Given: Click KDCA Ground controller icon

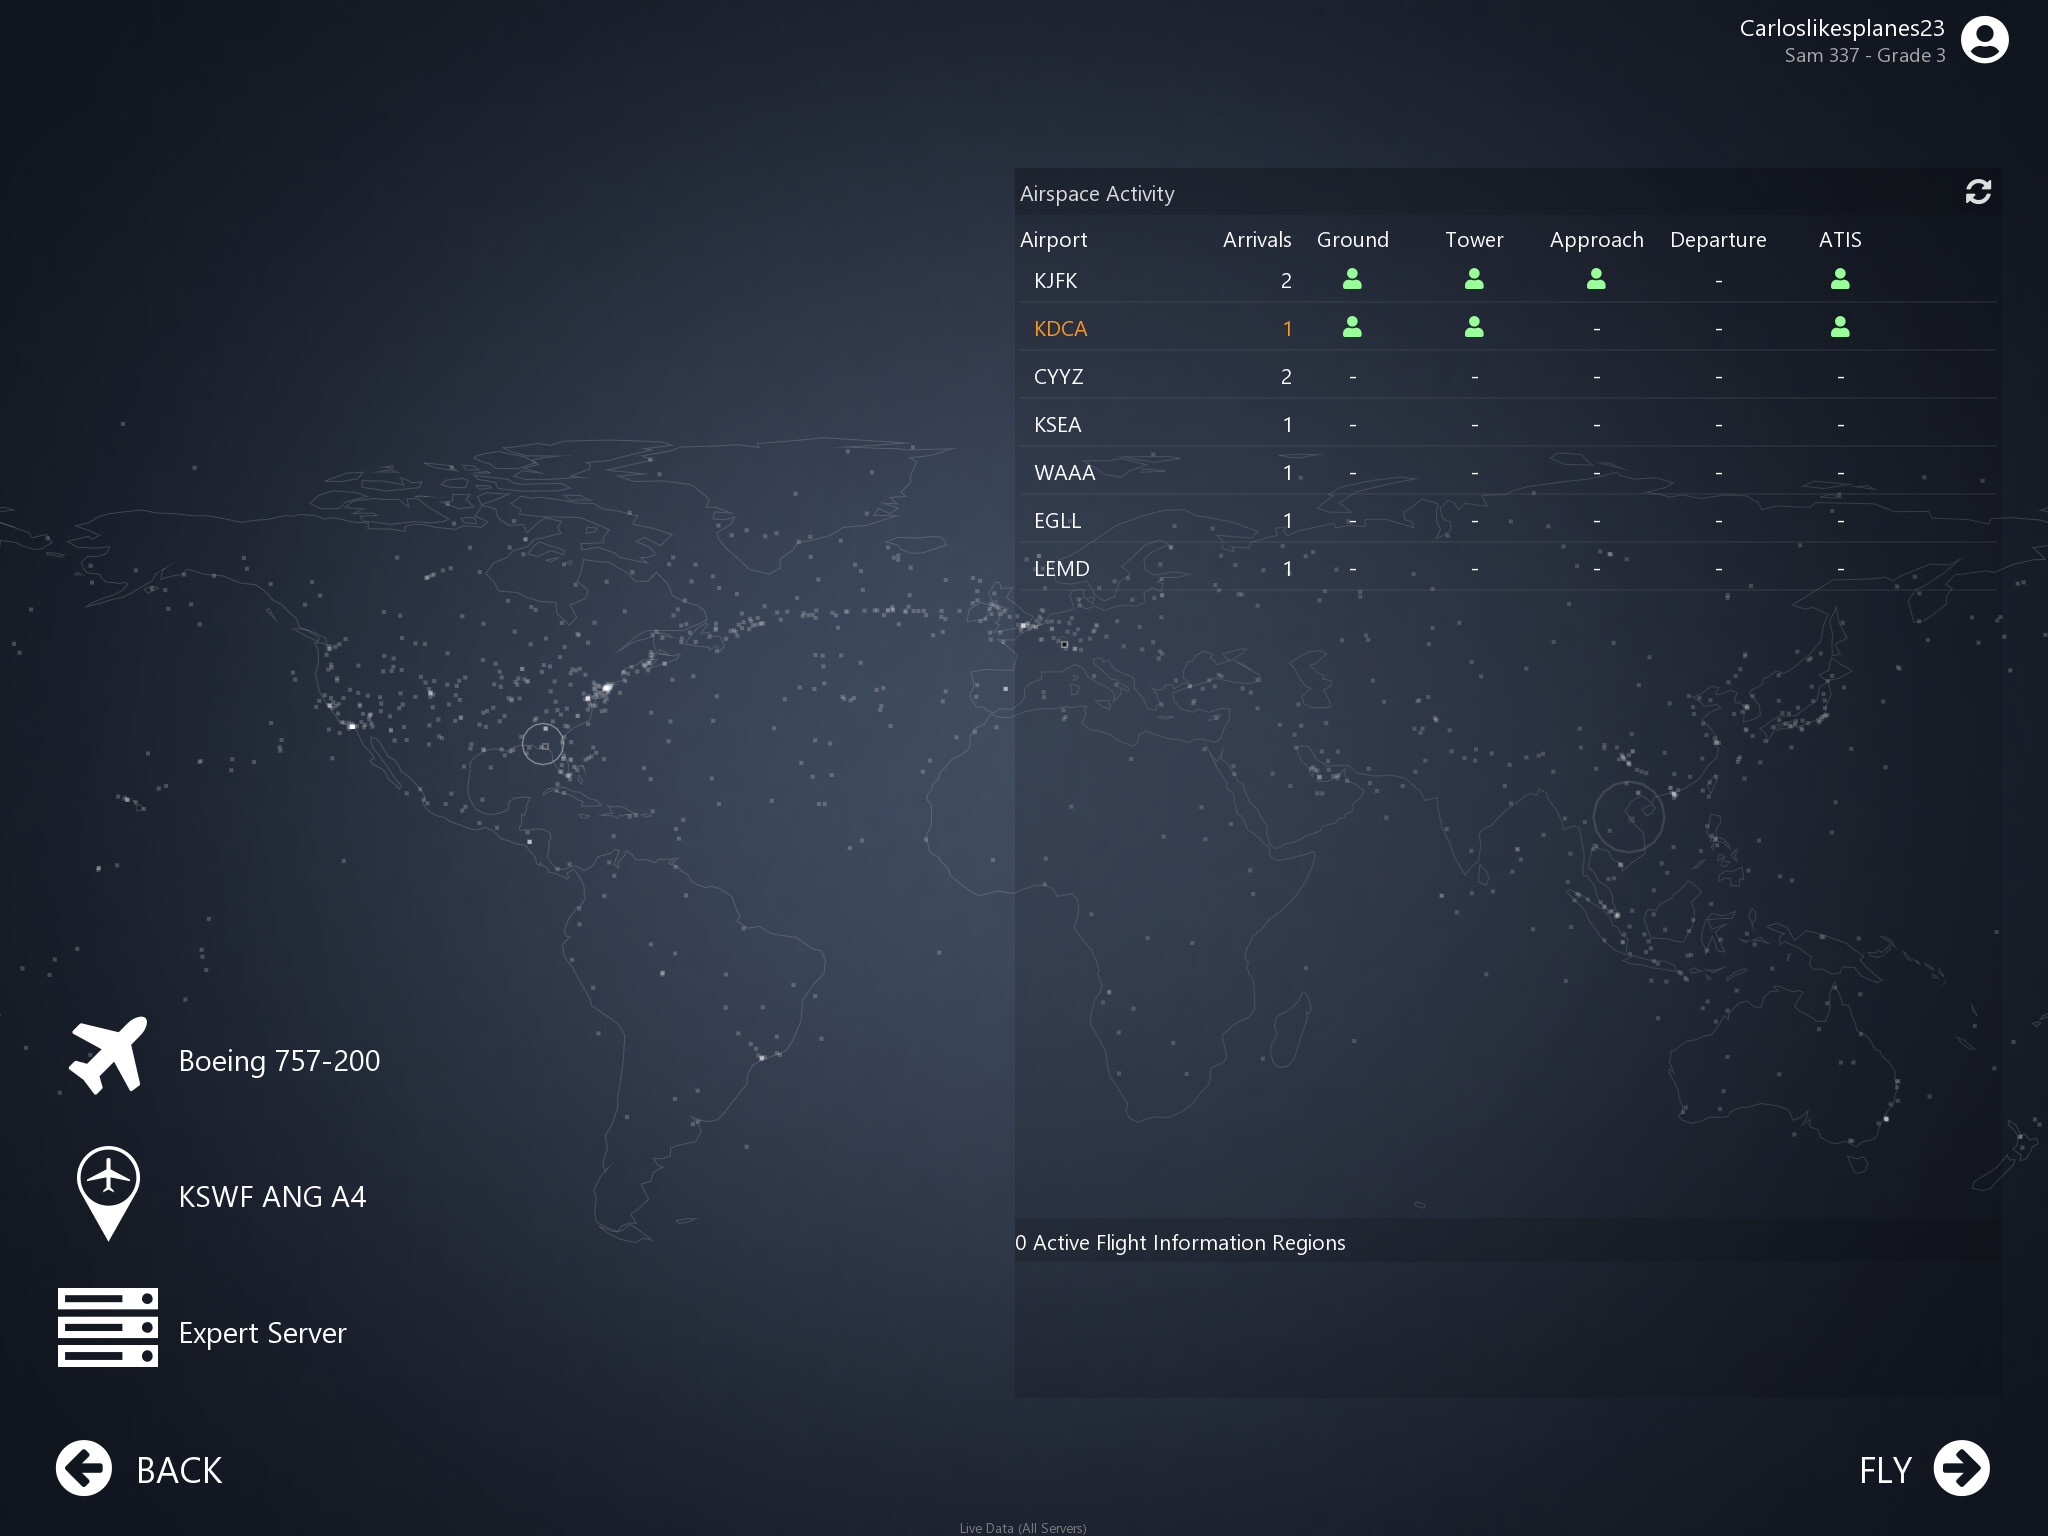Looking at the screenshot, I should 1352,327.
